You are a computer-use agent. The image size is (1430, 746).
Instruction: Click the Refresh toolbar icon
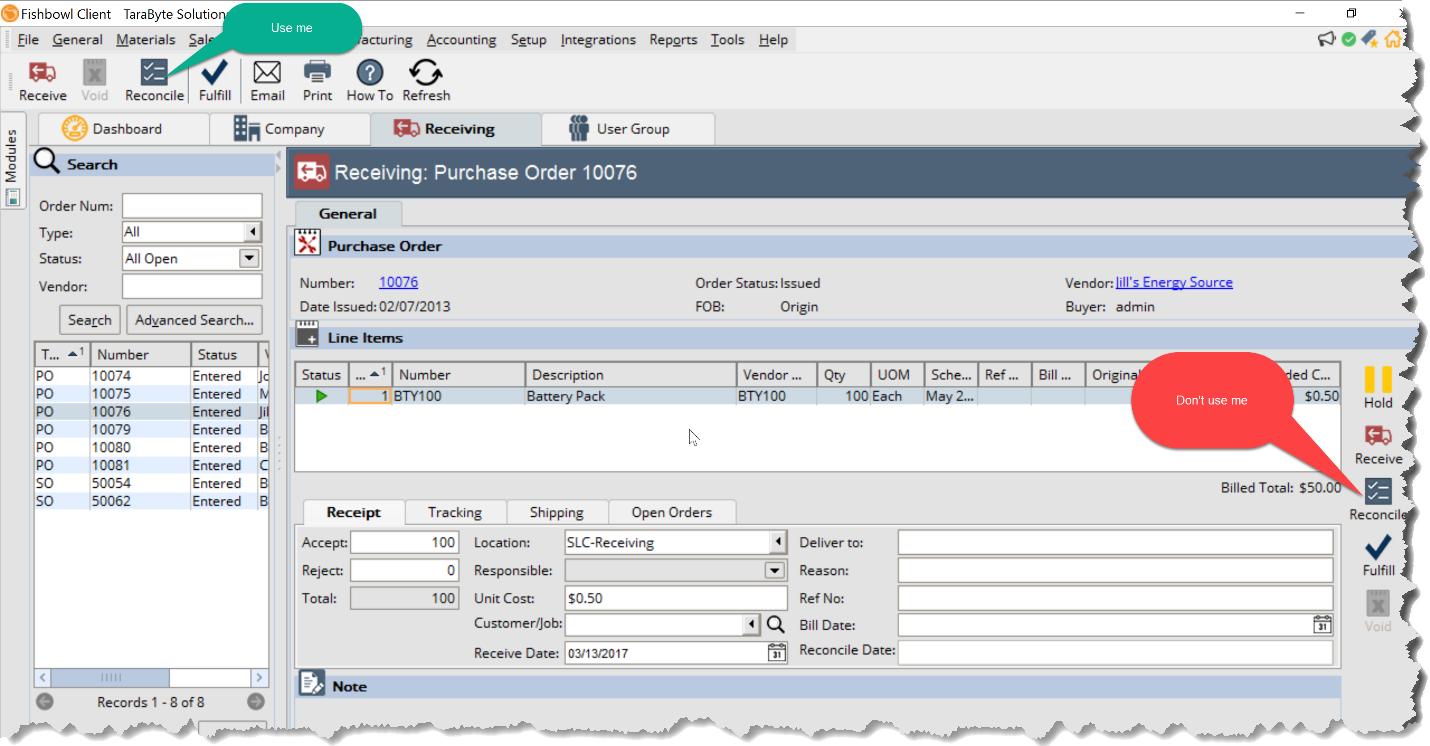426,73
